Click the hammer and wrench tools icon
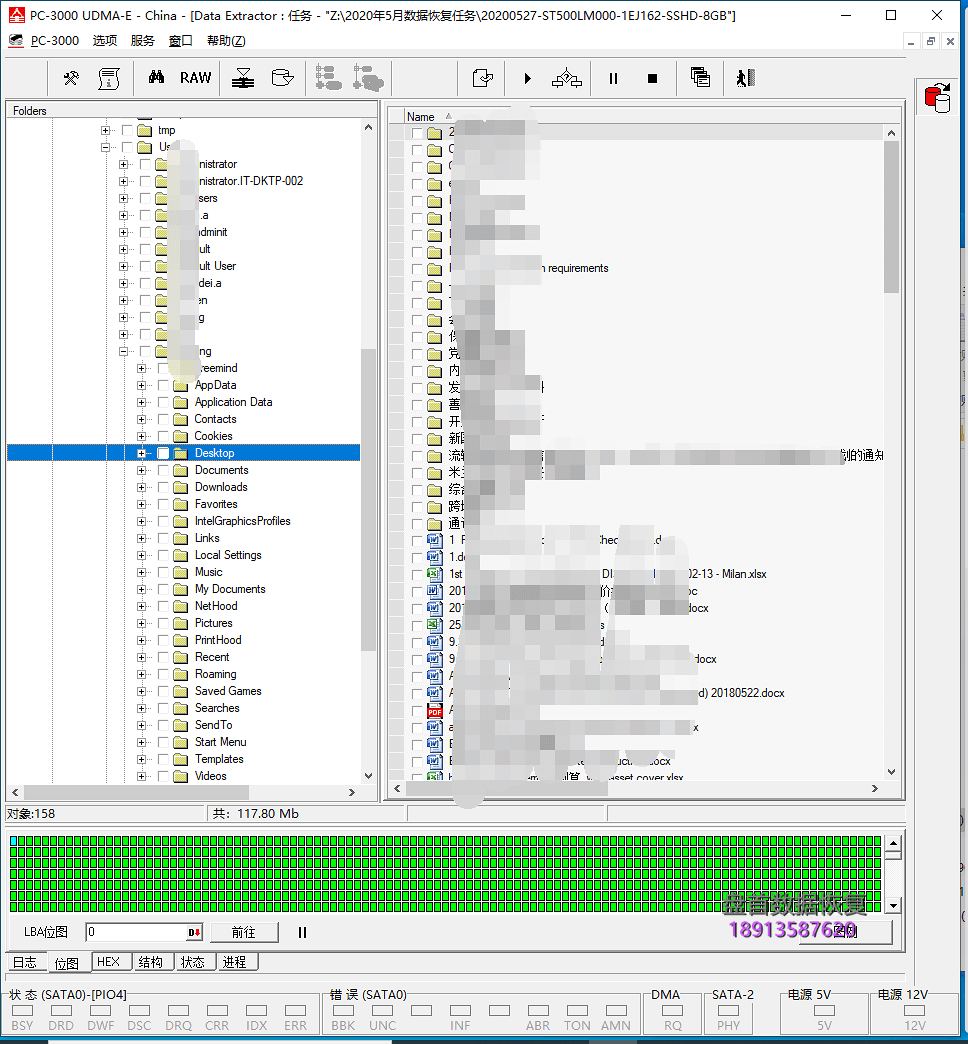Viewport: 968px width, 1044px height. click(71, 79)
